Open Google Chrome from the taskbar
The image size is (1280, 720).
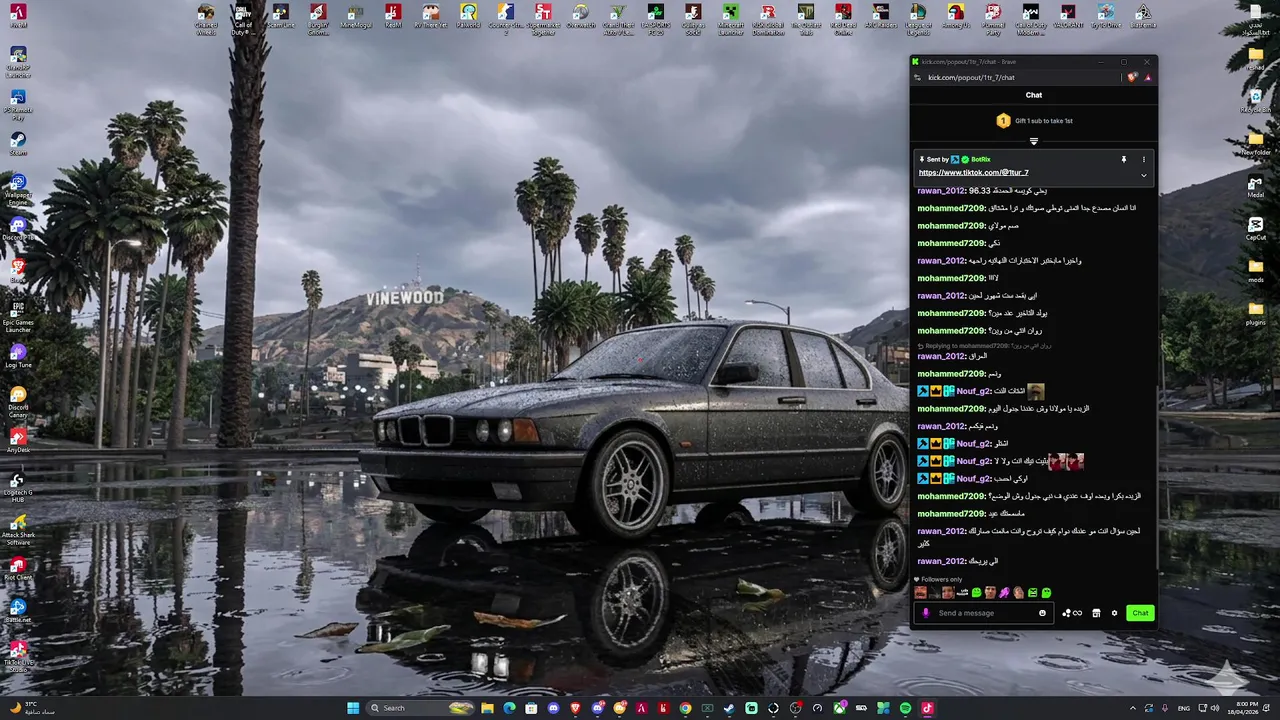[685, 708]
